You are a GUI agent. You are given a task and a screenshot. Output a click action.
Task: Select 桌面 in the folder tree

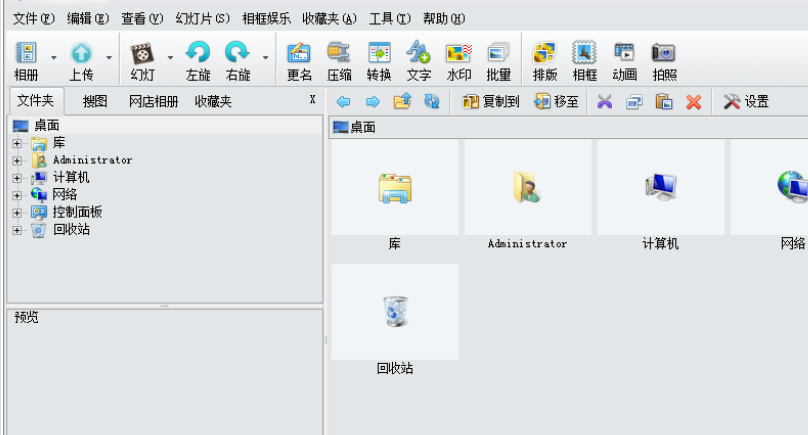[46, 125]
